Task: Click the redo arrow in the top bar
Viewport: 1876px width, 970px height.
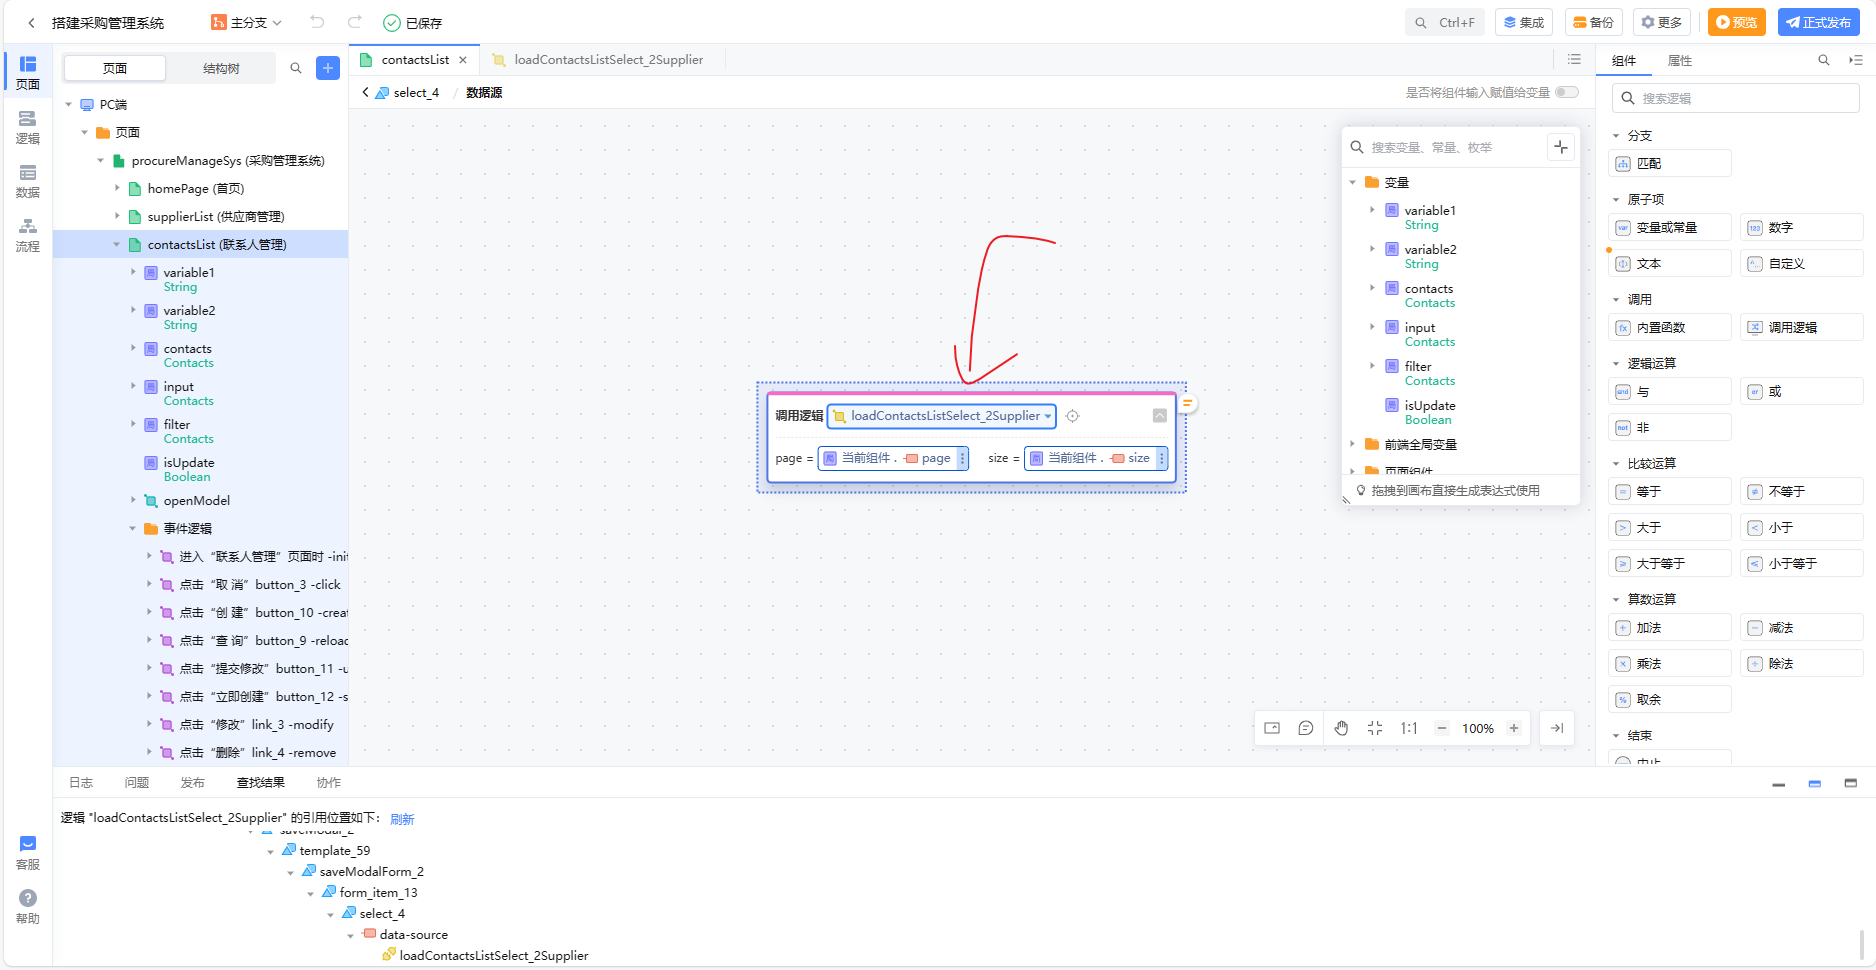Action: point(354,22)
